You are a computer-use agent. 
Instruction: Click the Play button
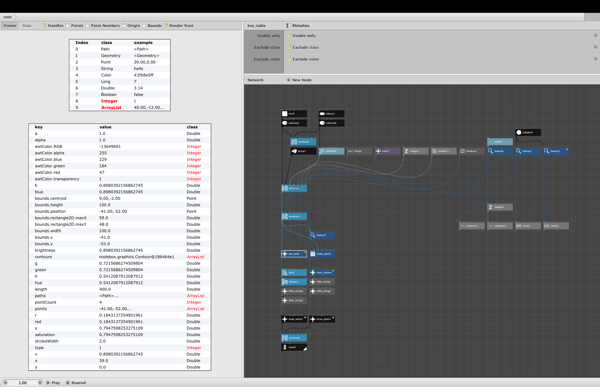53,382
